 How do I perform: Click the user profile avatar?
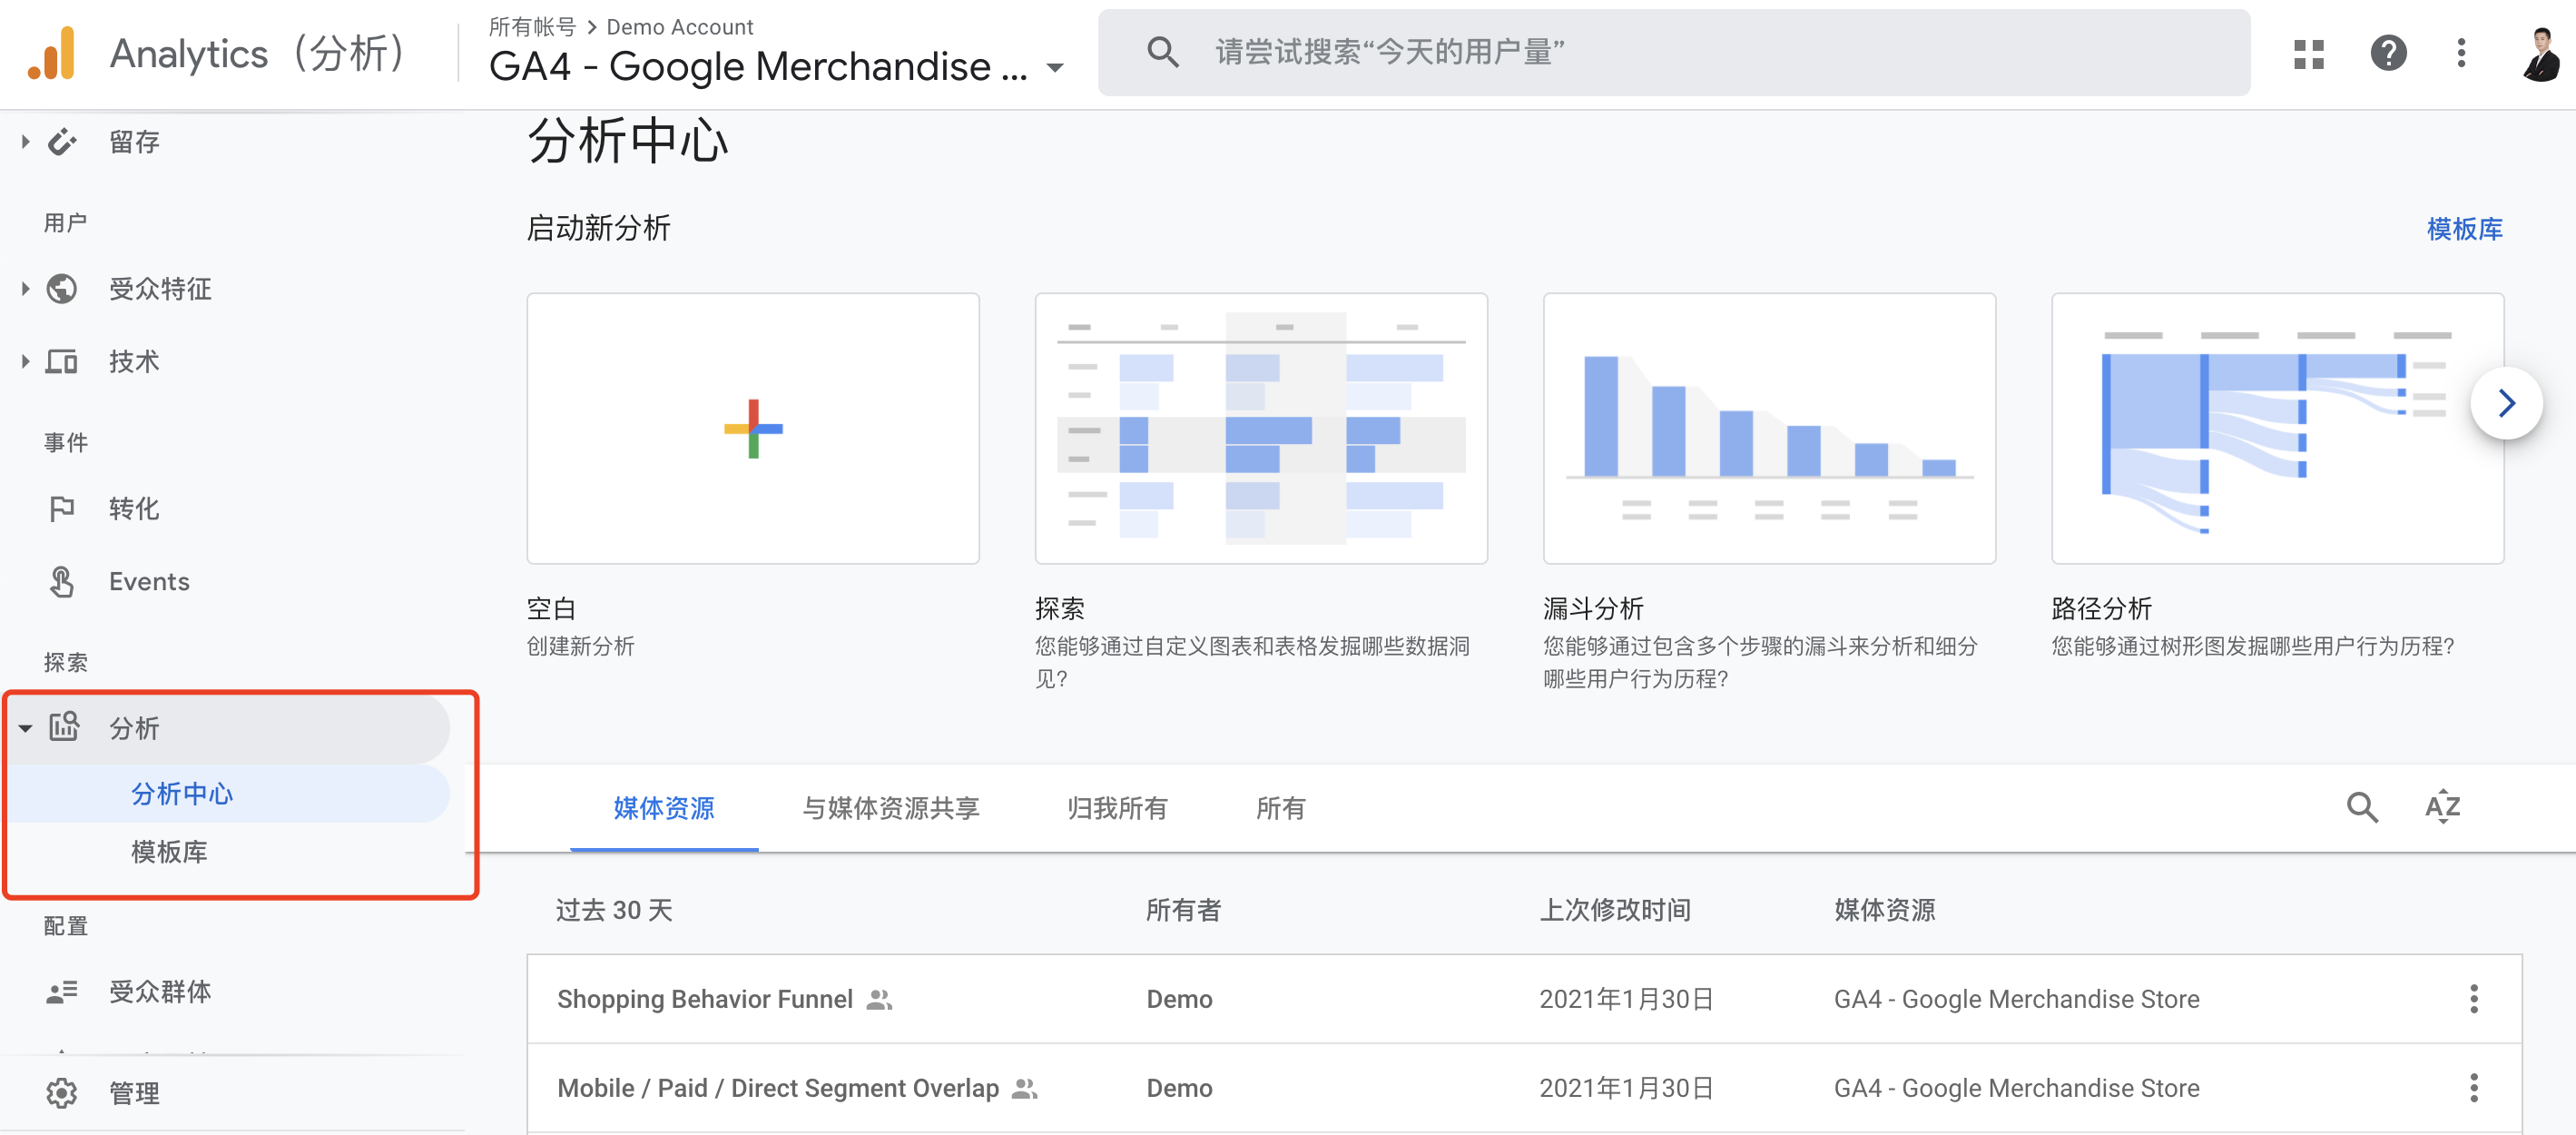coord(2541,53)
